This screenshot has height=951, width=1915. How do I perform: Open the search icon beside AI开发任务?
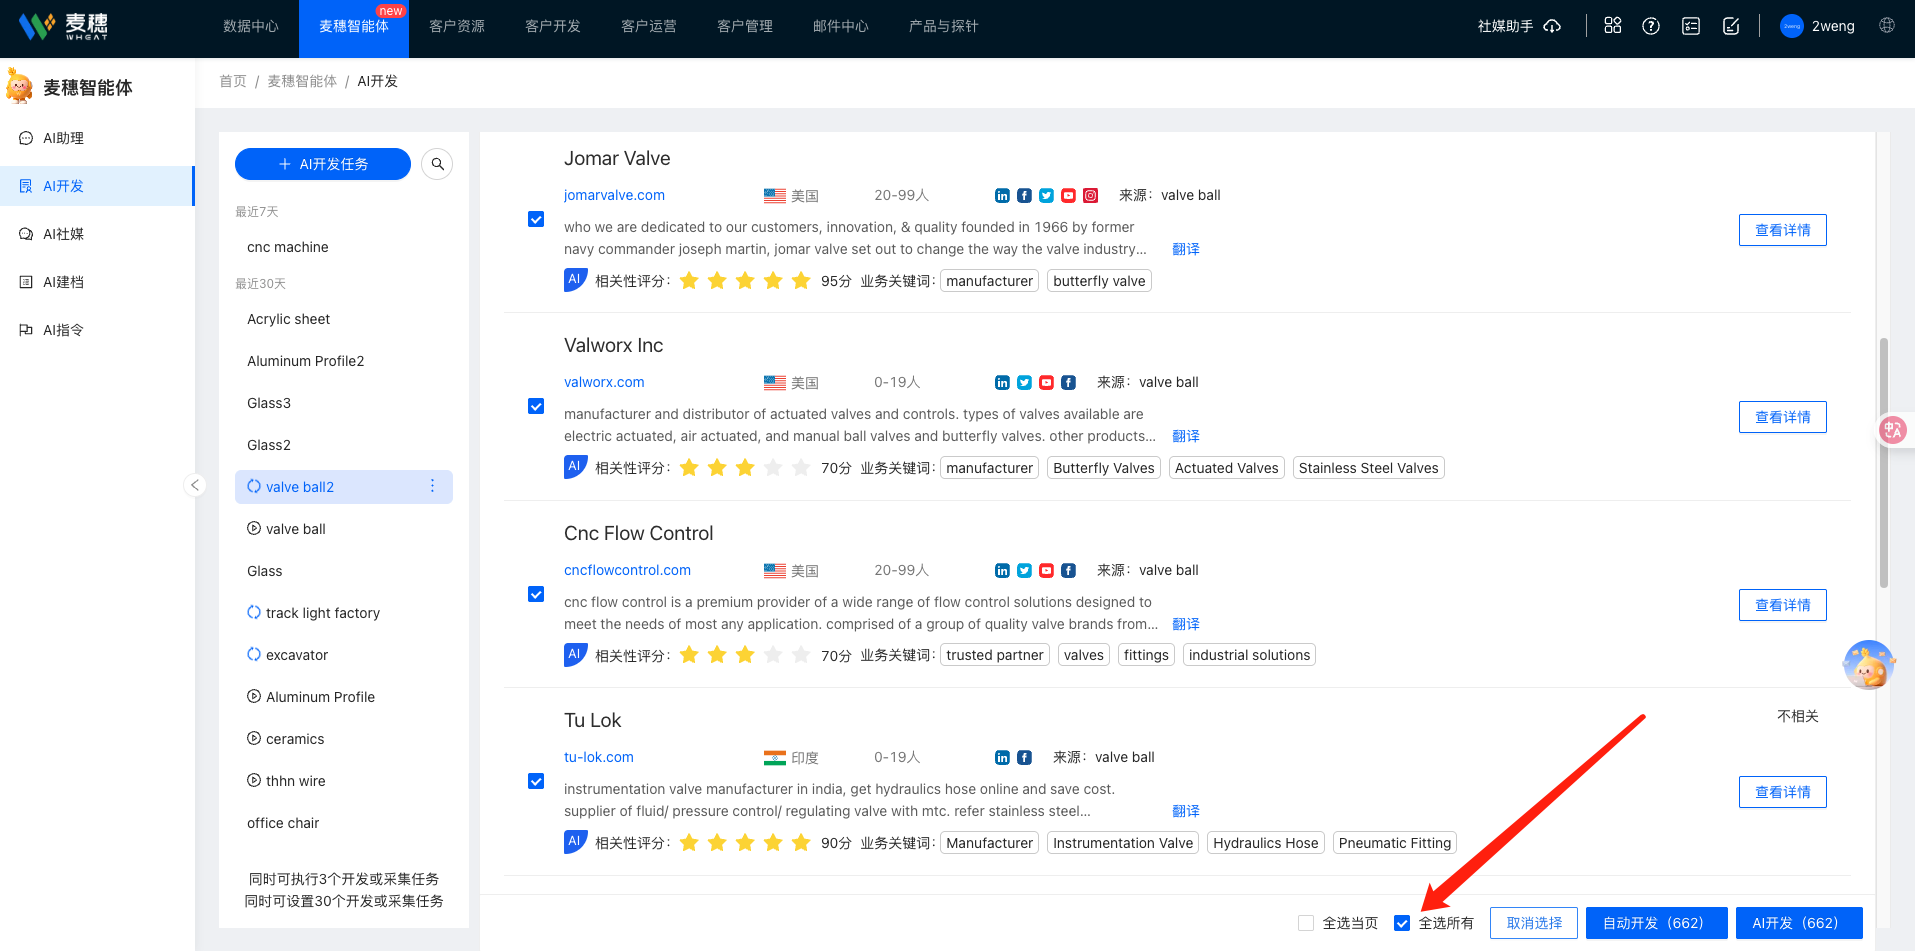[437, 164]
